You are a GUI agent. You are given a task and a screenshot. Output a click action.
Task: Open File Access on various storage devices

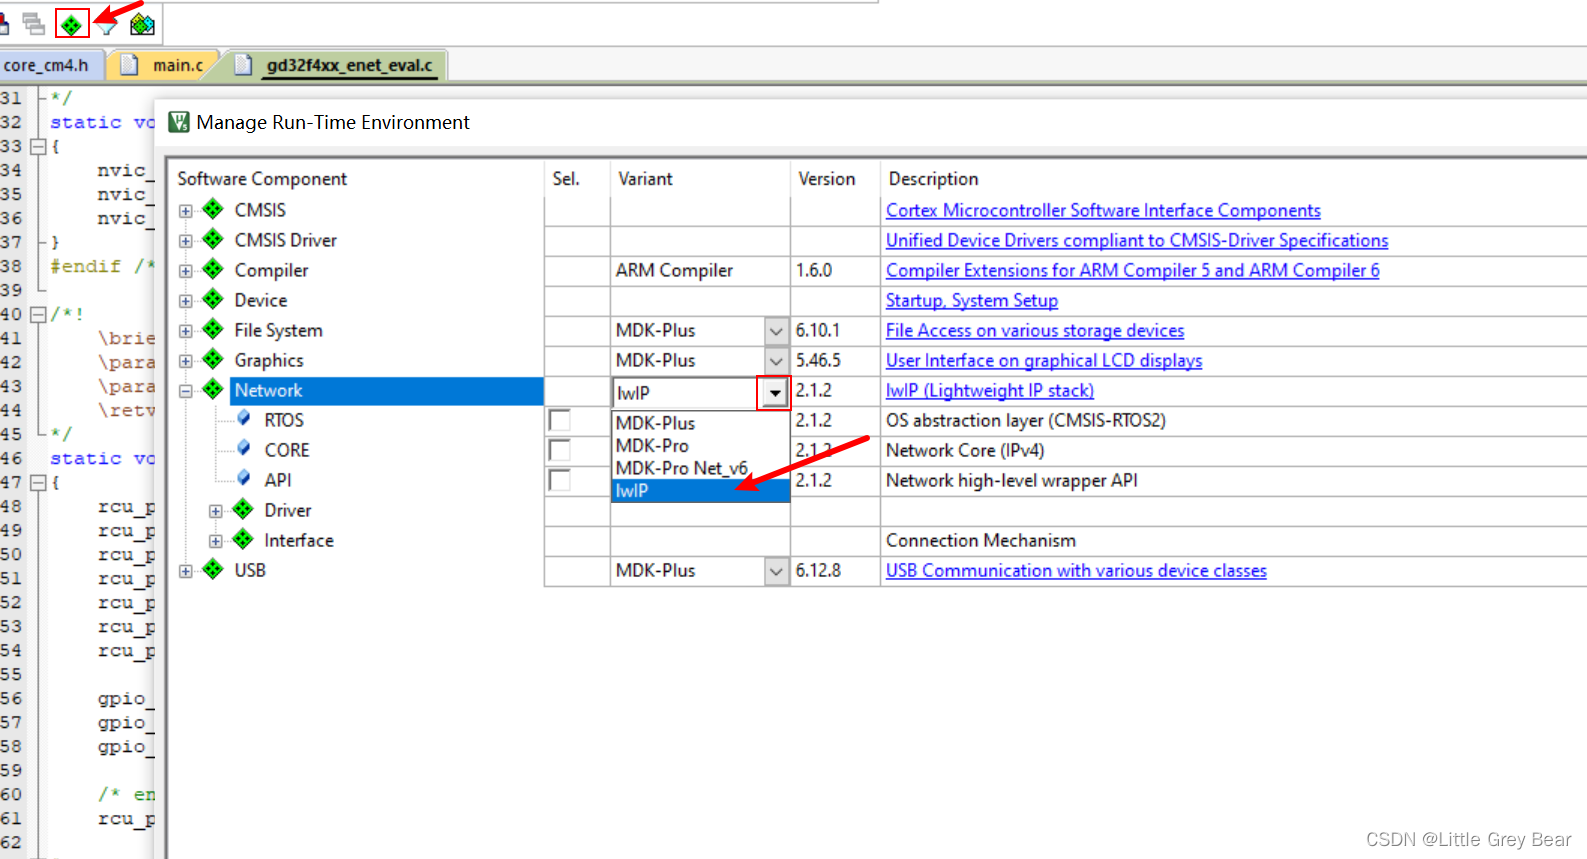click(x=1035, y=330)
